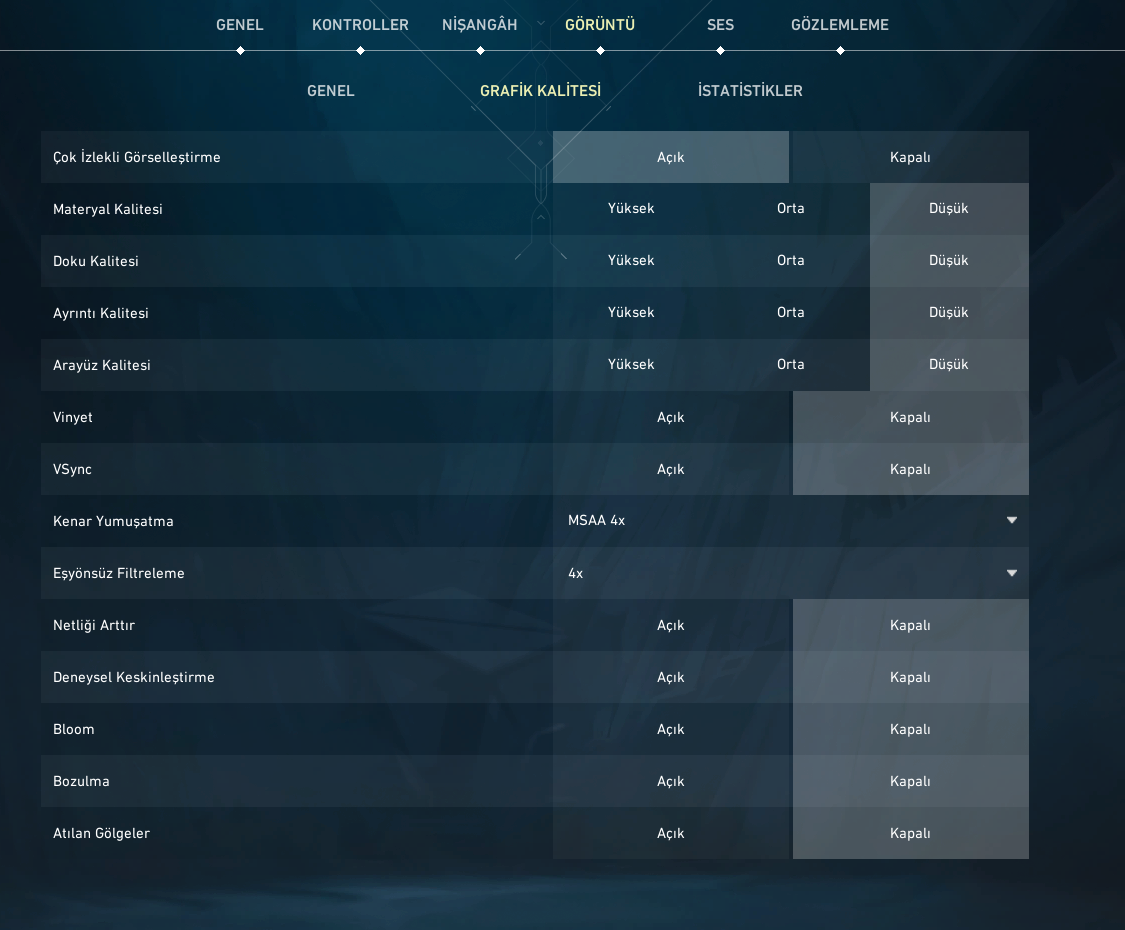Open the Eşyönsüz Filtreleme 4x dropdown
The height and width of the screenshot is (930, 1125).
click(791, 573)
